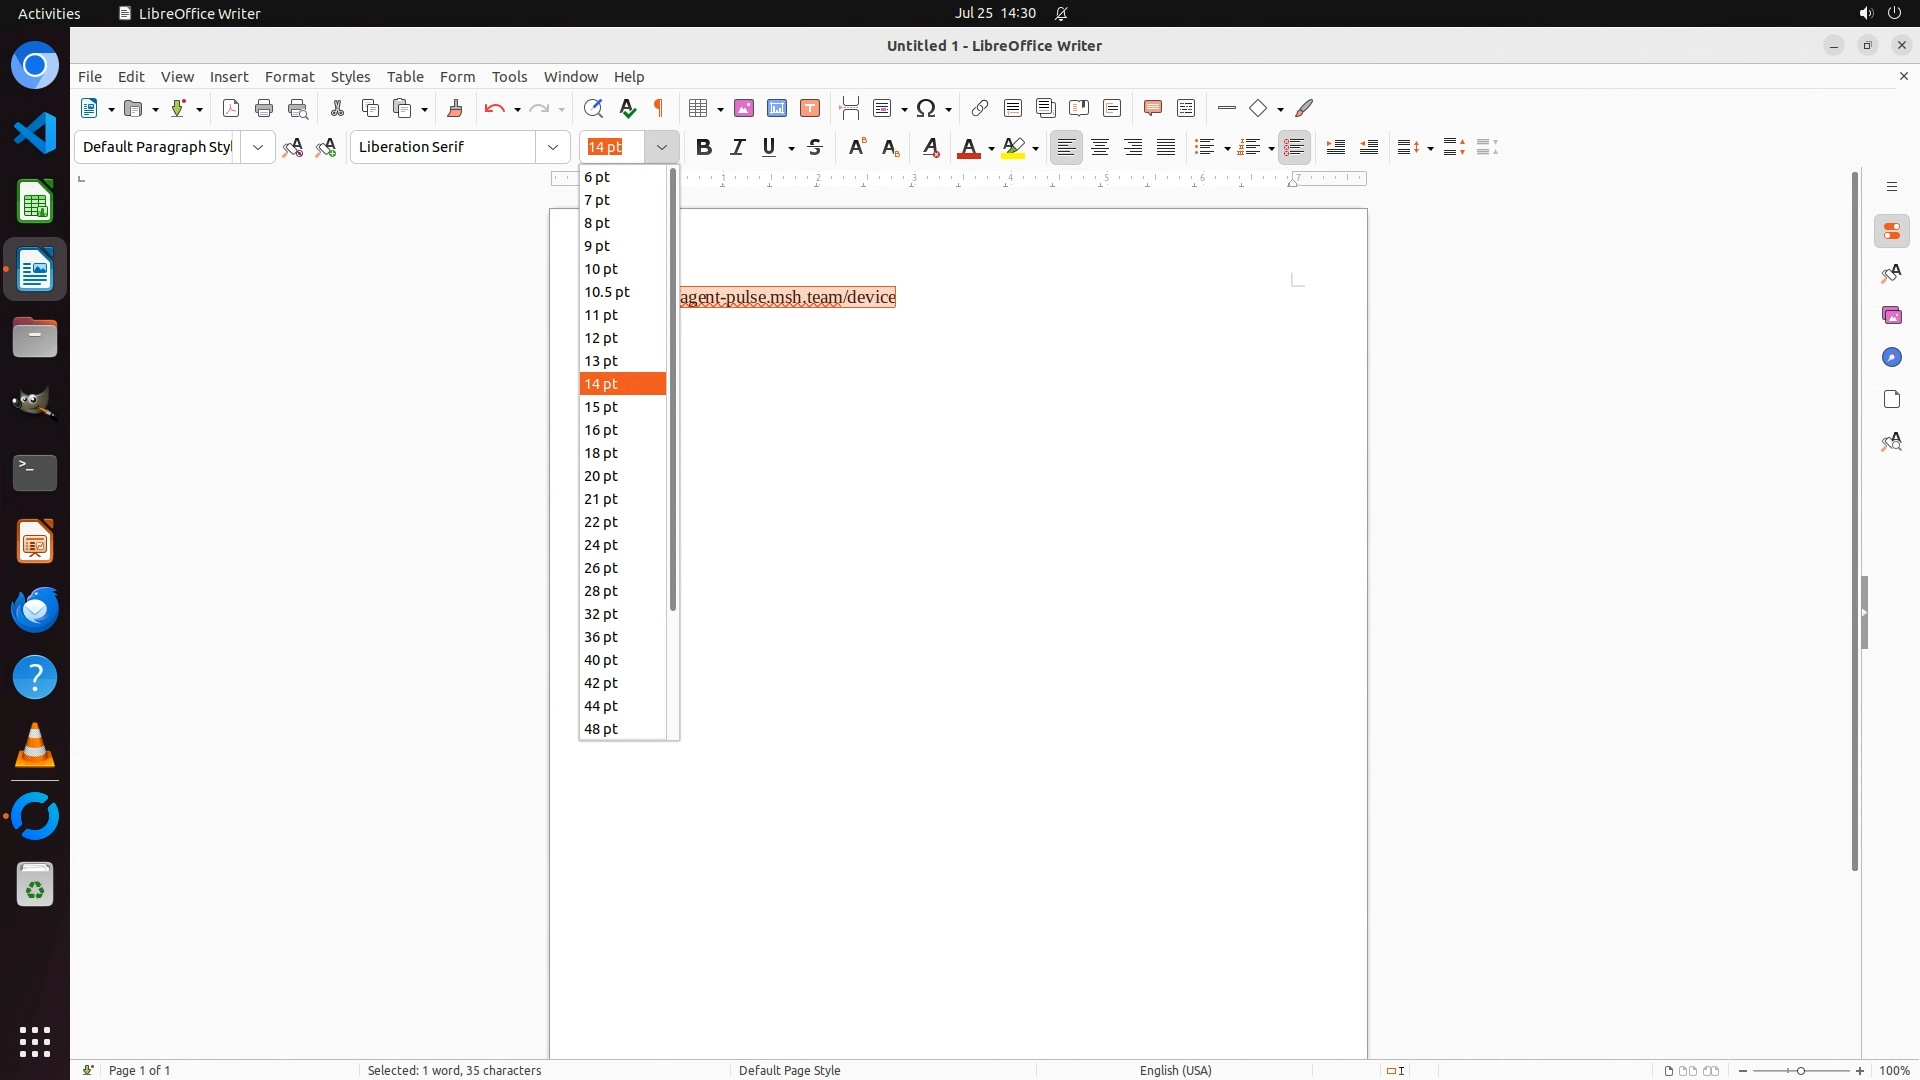
Task: Click the zoom slider in status bar
Action: 1800,1070
